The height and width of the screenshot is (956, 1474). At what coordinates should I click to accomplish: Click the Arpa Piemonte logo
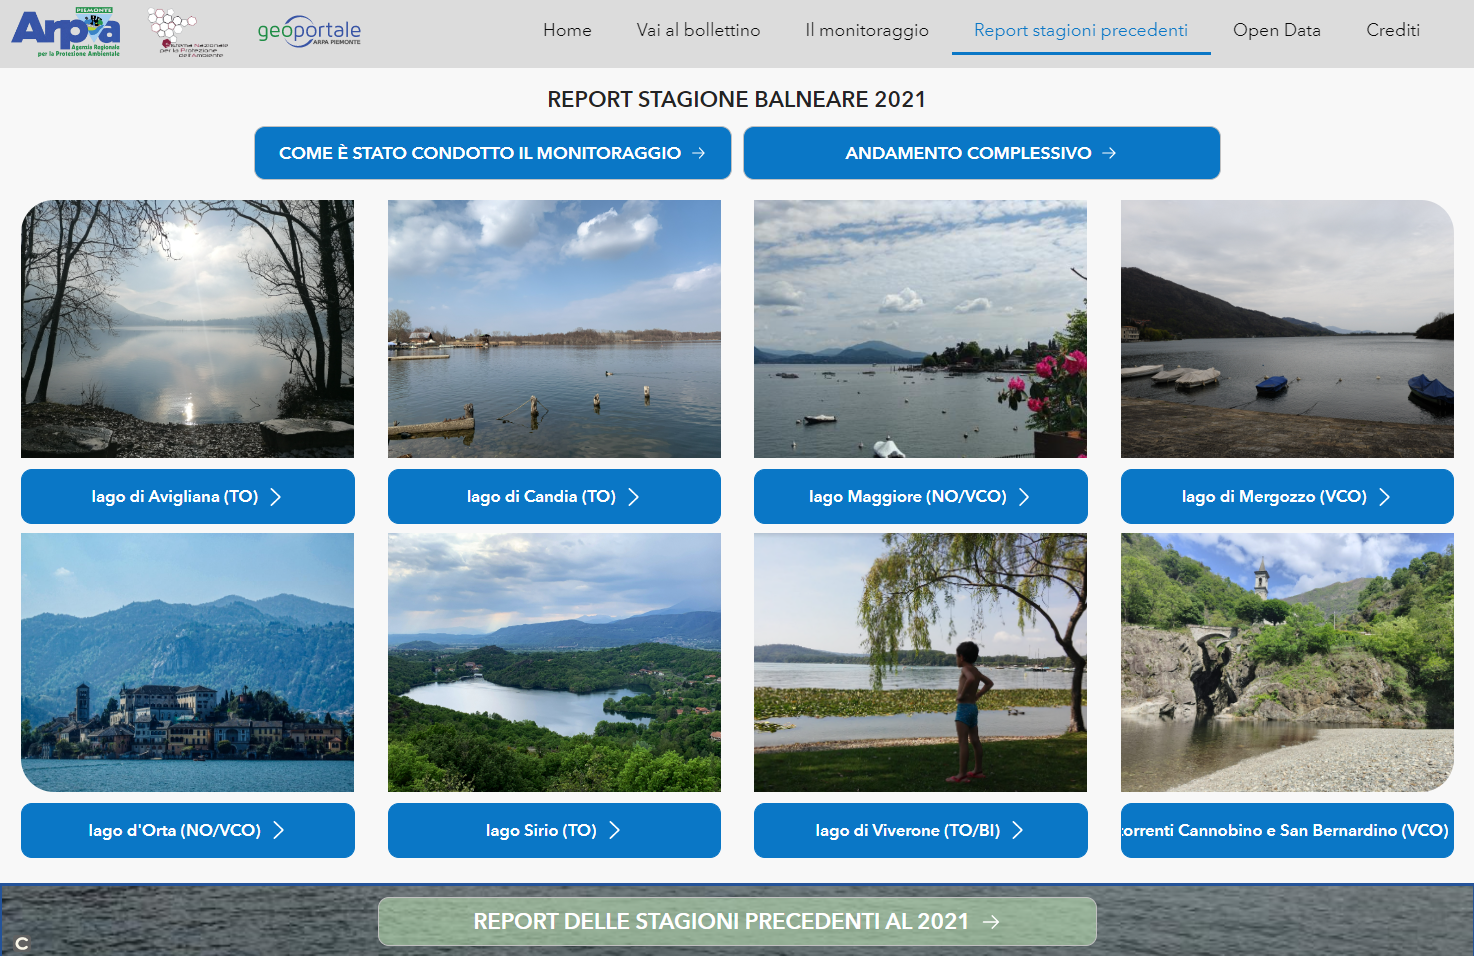point(66,32)
